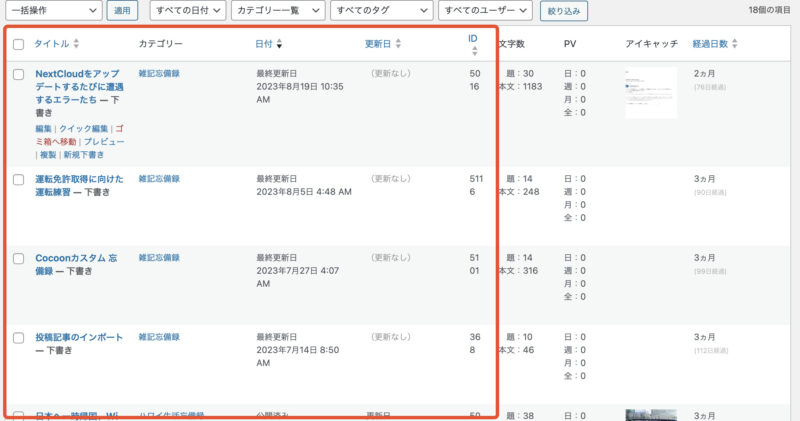Image resolution: width=800 pixels, height=421 pixels.
Task: Open the 一括操作 bulk actions dropdown
Action: 54,10
